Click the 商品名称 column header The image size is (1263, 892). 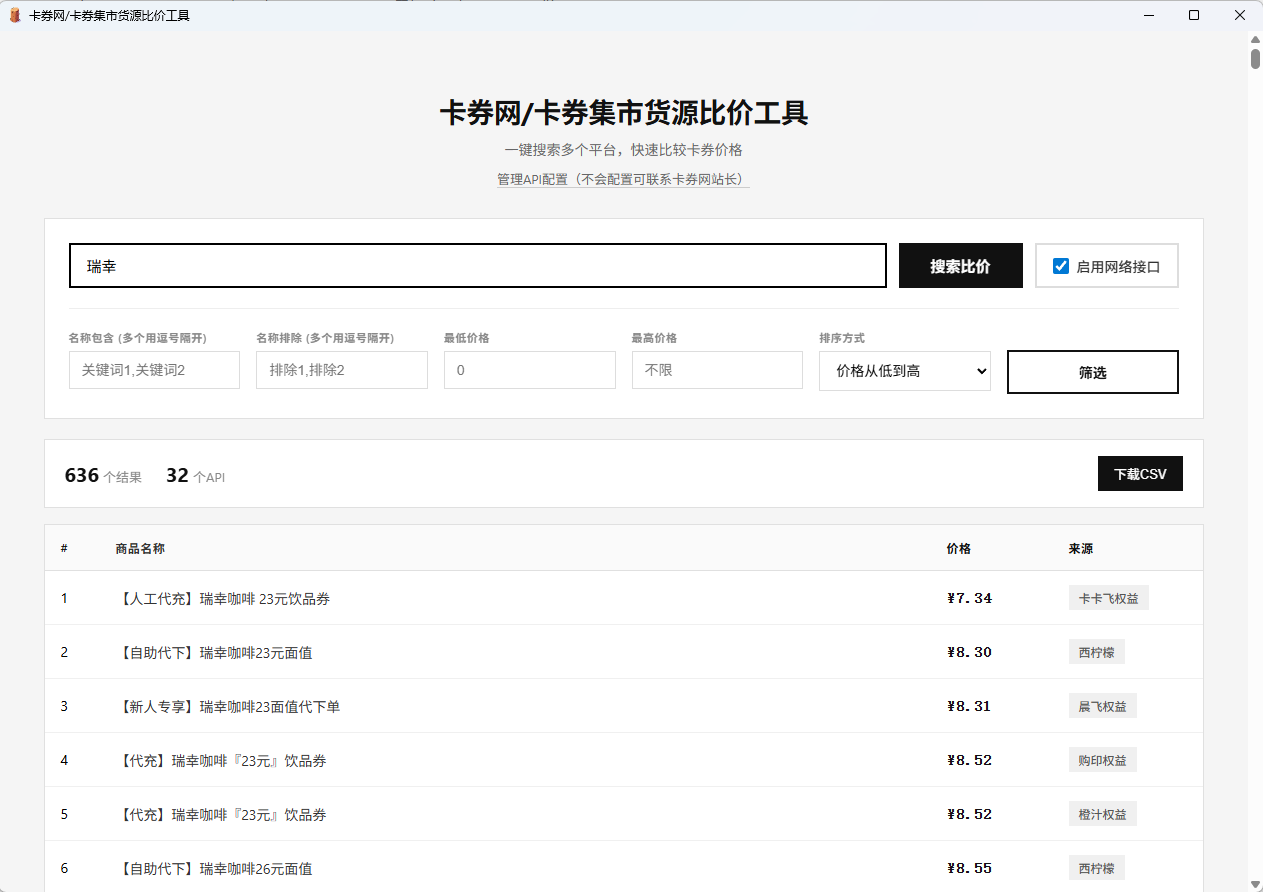click(138, 548)
